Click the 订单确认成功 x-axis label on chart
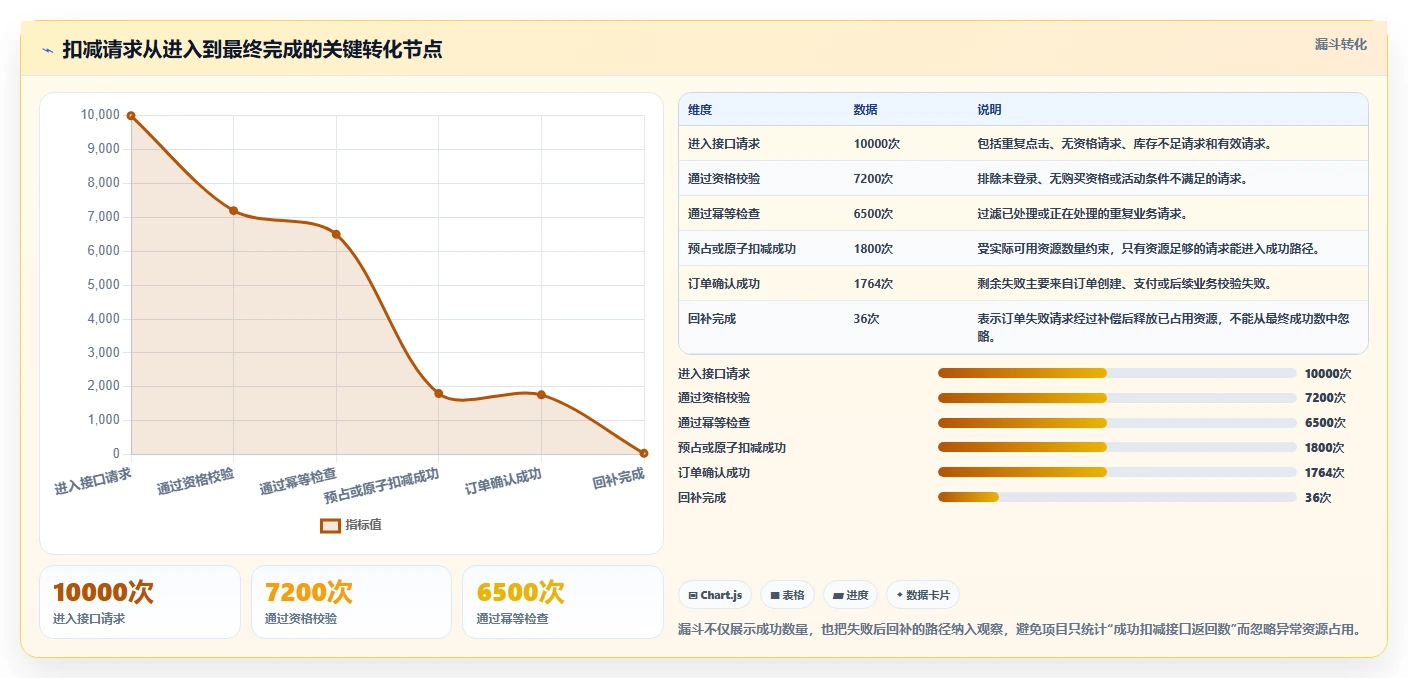This screenshot has width=1408, height=678. pyautogui.click(x=503, y=481)
